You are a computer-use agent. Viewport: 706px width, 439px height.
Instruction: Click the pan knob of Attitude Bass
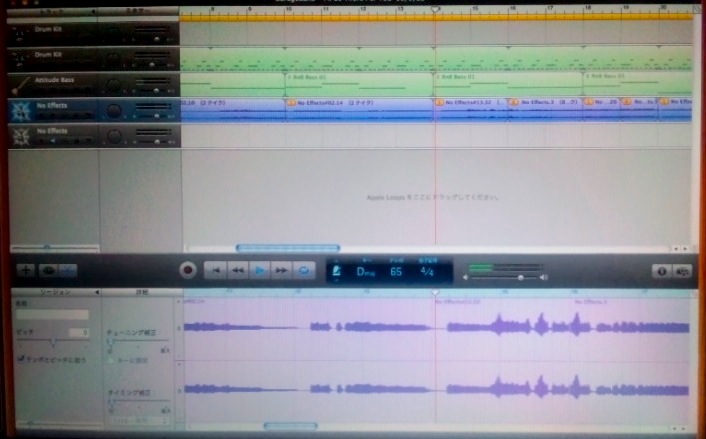click(113, 85)
